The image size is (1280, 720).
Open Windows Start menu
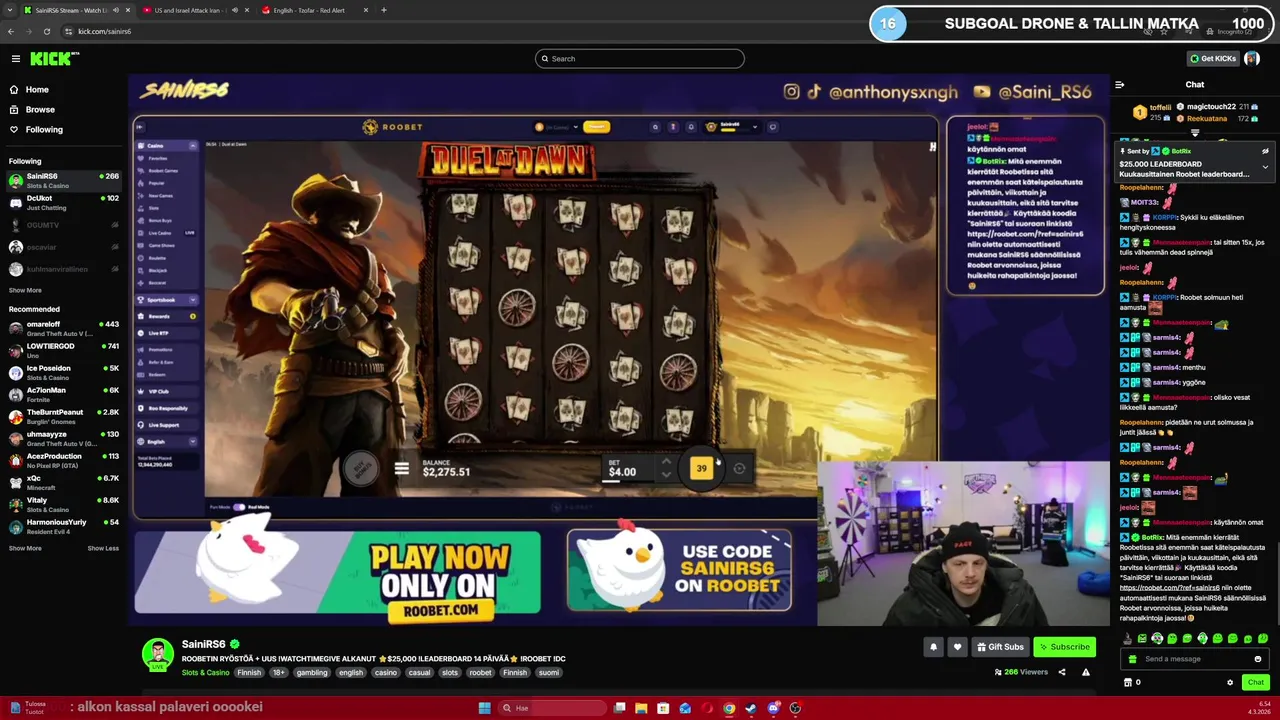[485, 708]
